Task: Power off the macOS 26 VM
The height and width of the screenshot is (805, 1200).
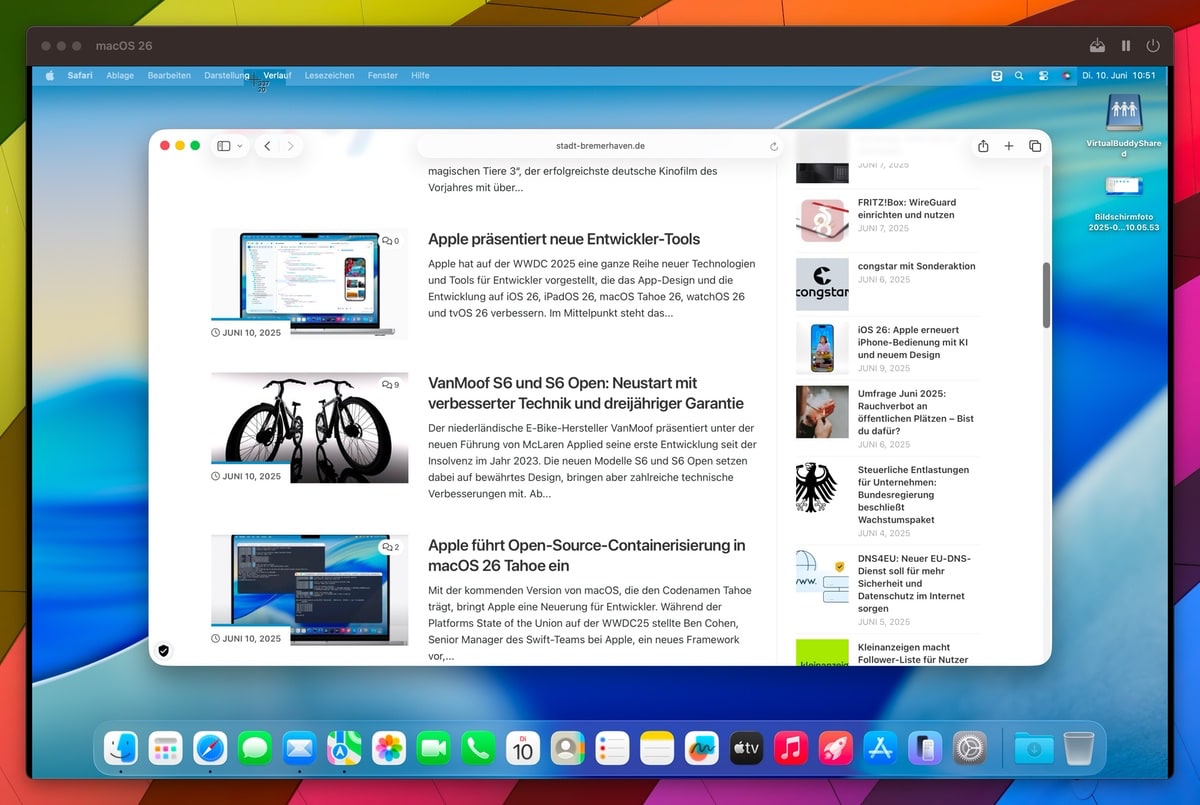Action: 1153,46
